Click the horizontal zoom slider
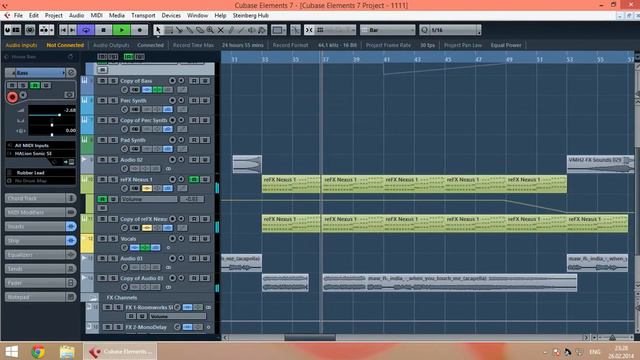Screen dimensions: 640x360 (612, 338)
